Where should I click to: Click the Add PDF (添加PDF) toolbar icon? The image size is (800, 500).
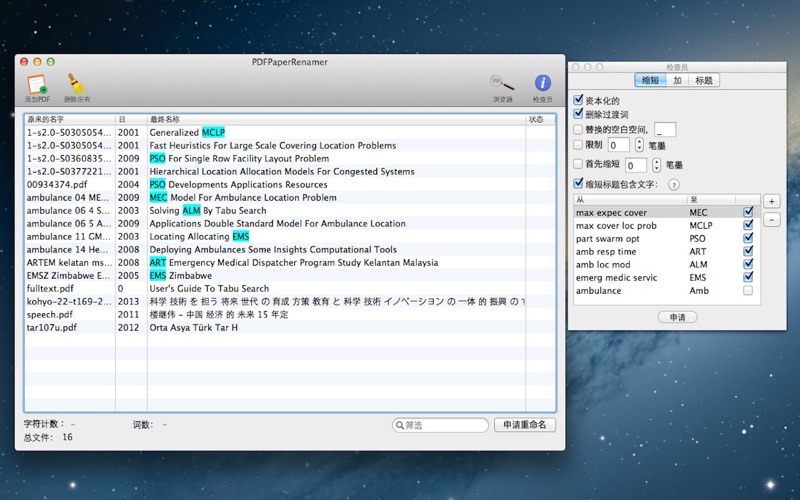point(37,85)
